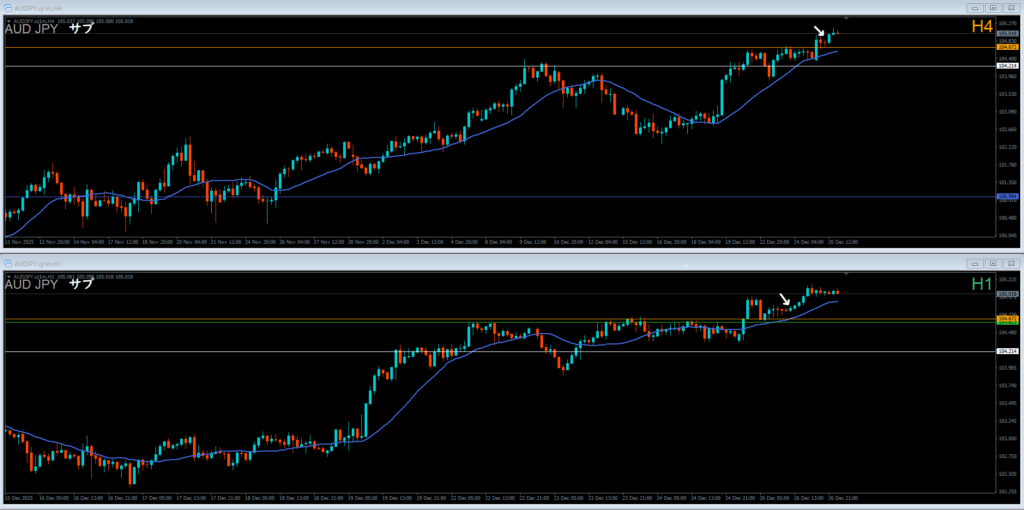Click the サブ label on H1 chart
1024x510 pixels.
(x=81, y=284)
